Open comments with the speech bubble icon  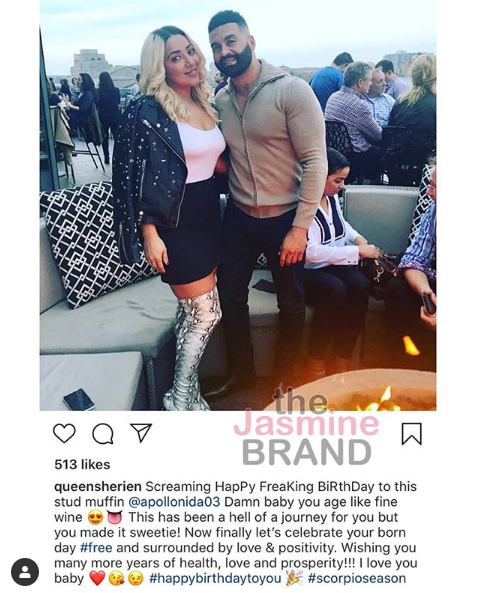tap(103, 433)
